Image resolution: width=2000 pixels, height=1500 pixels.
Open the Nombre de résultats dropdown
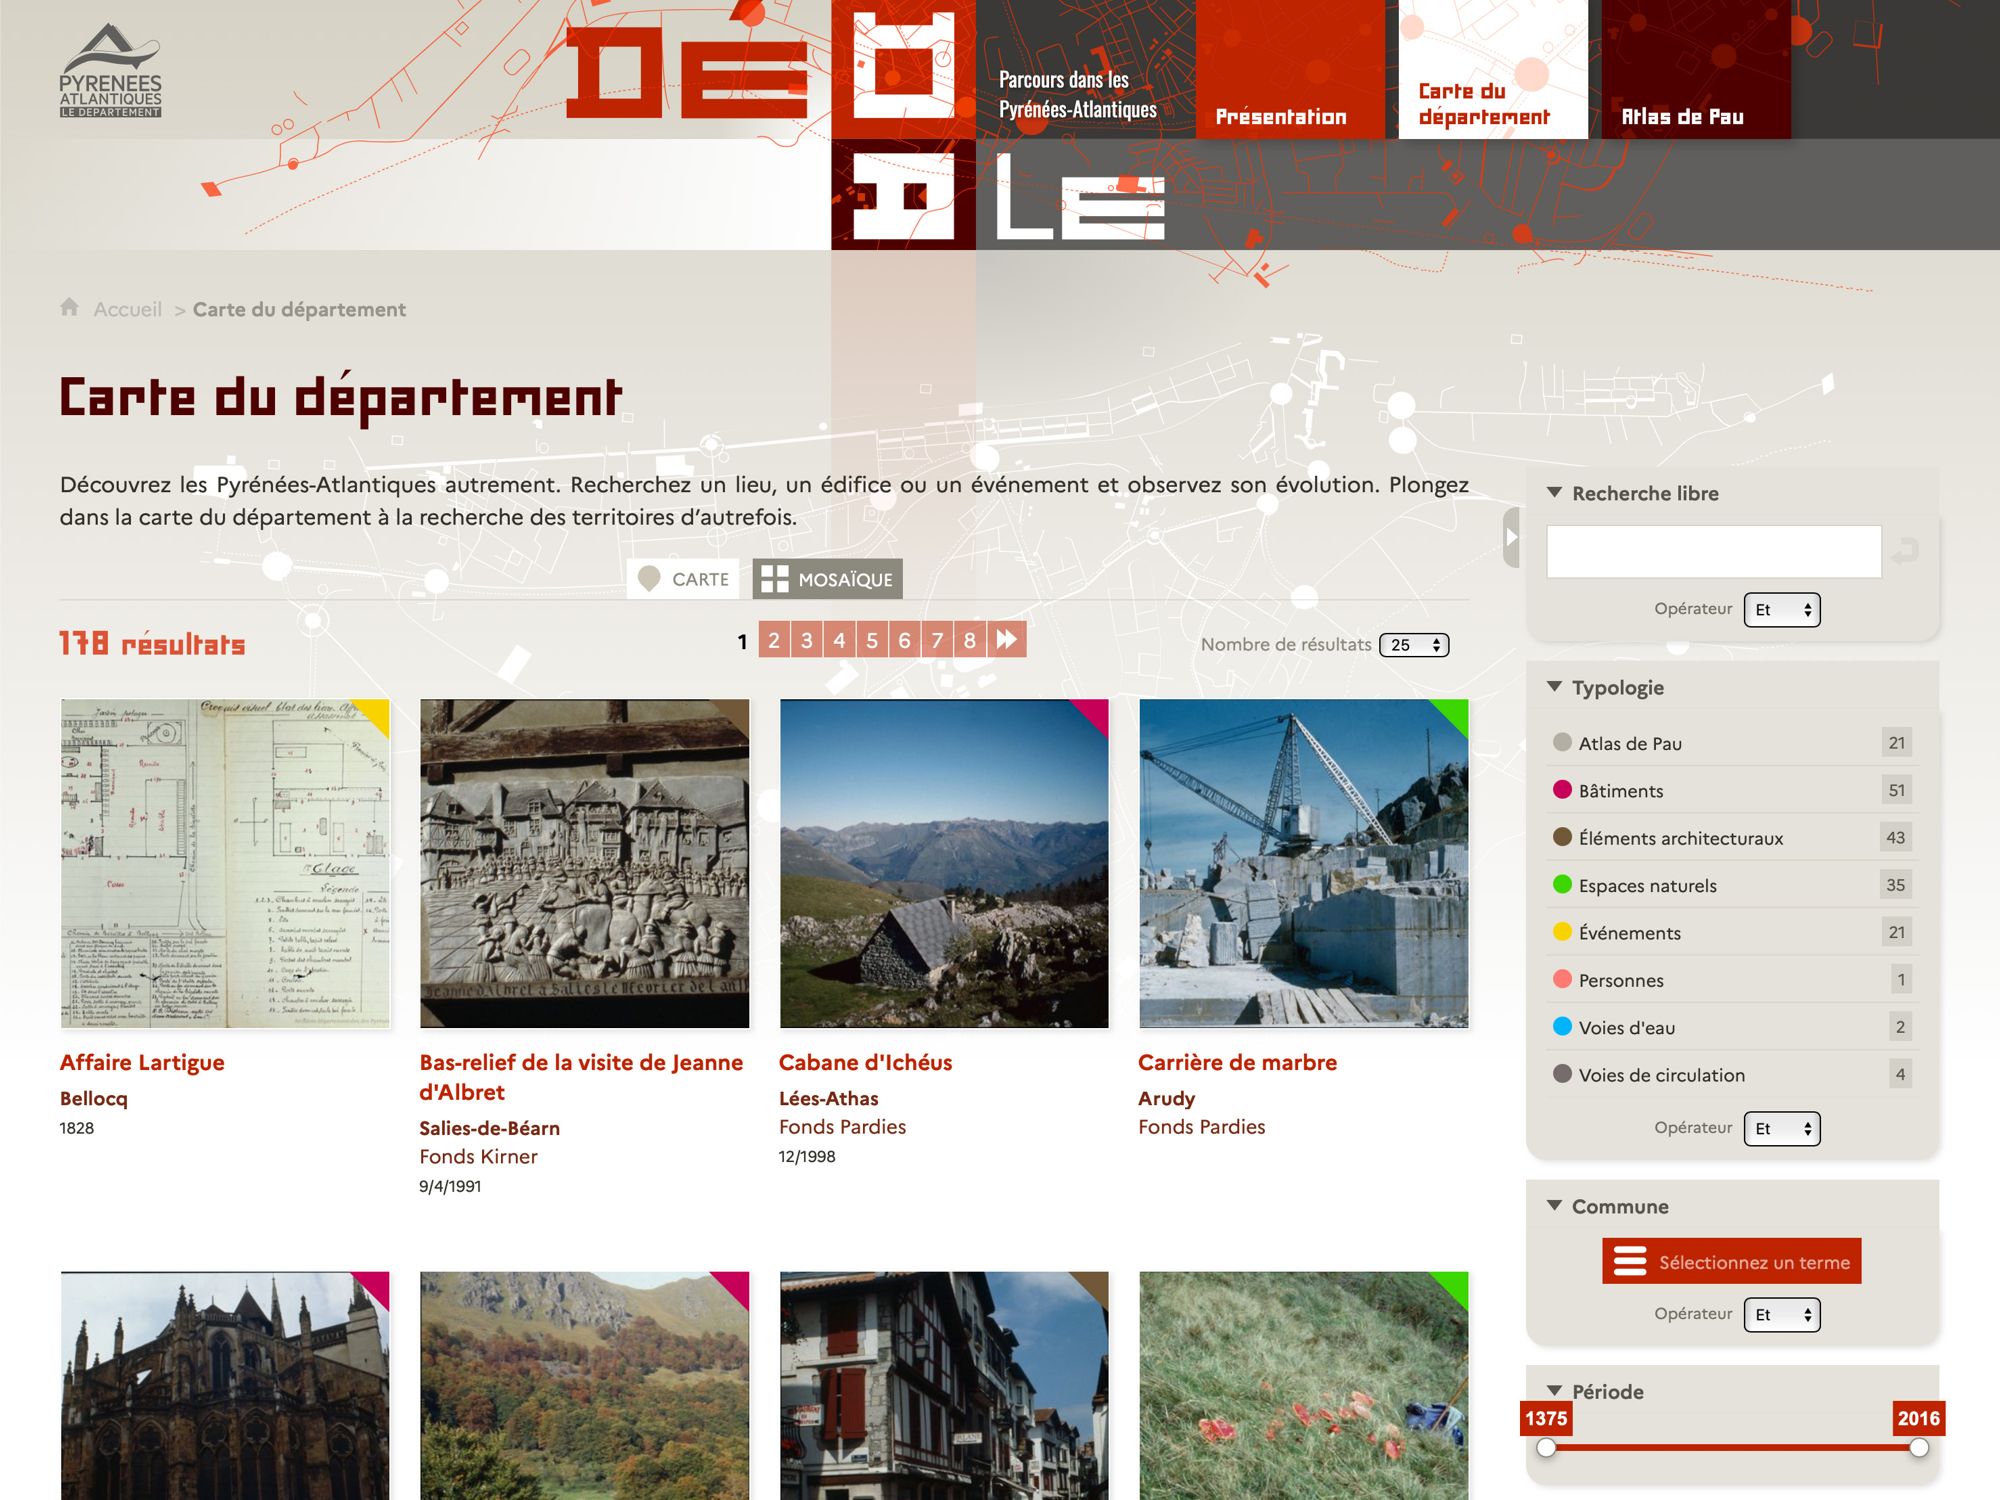1414,645
